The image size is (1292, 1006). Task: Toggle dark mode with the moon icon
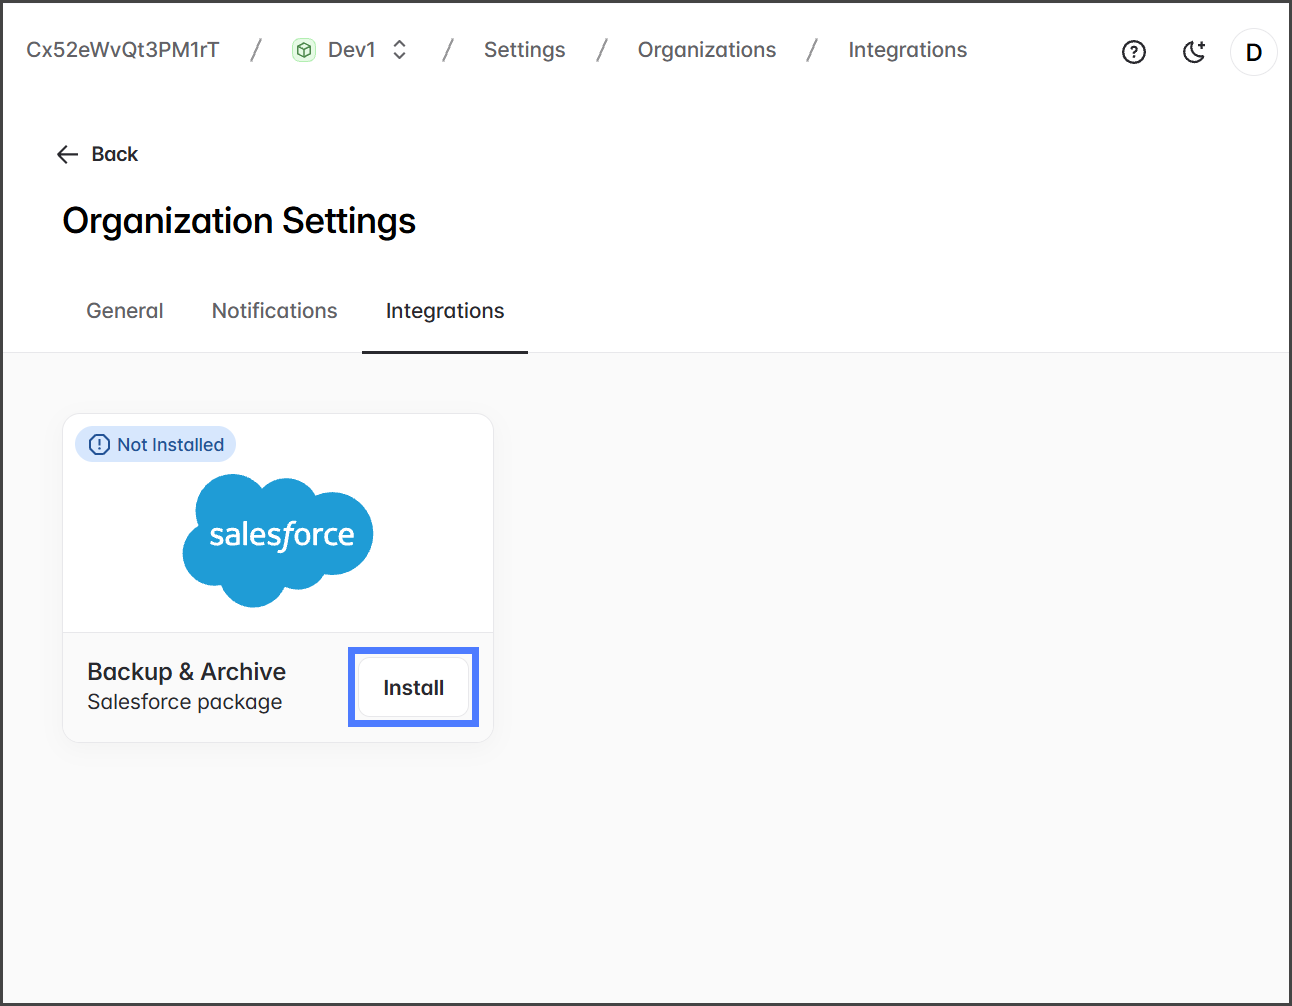pos(1193,52)
